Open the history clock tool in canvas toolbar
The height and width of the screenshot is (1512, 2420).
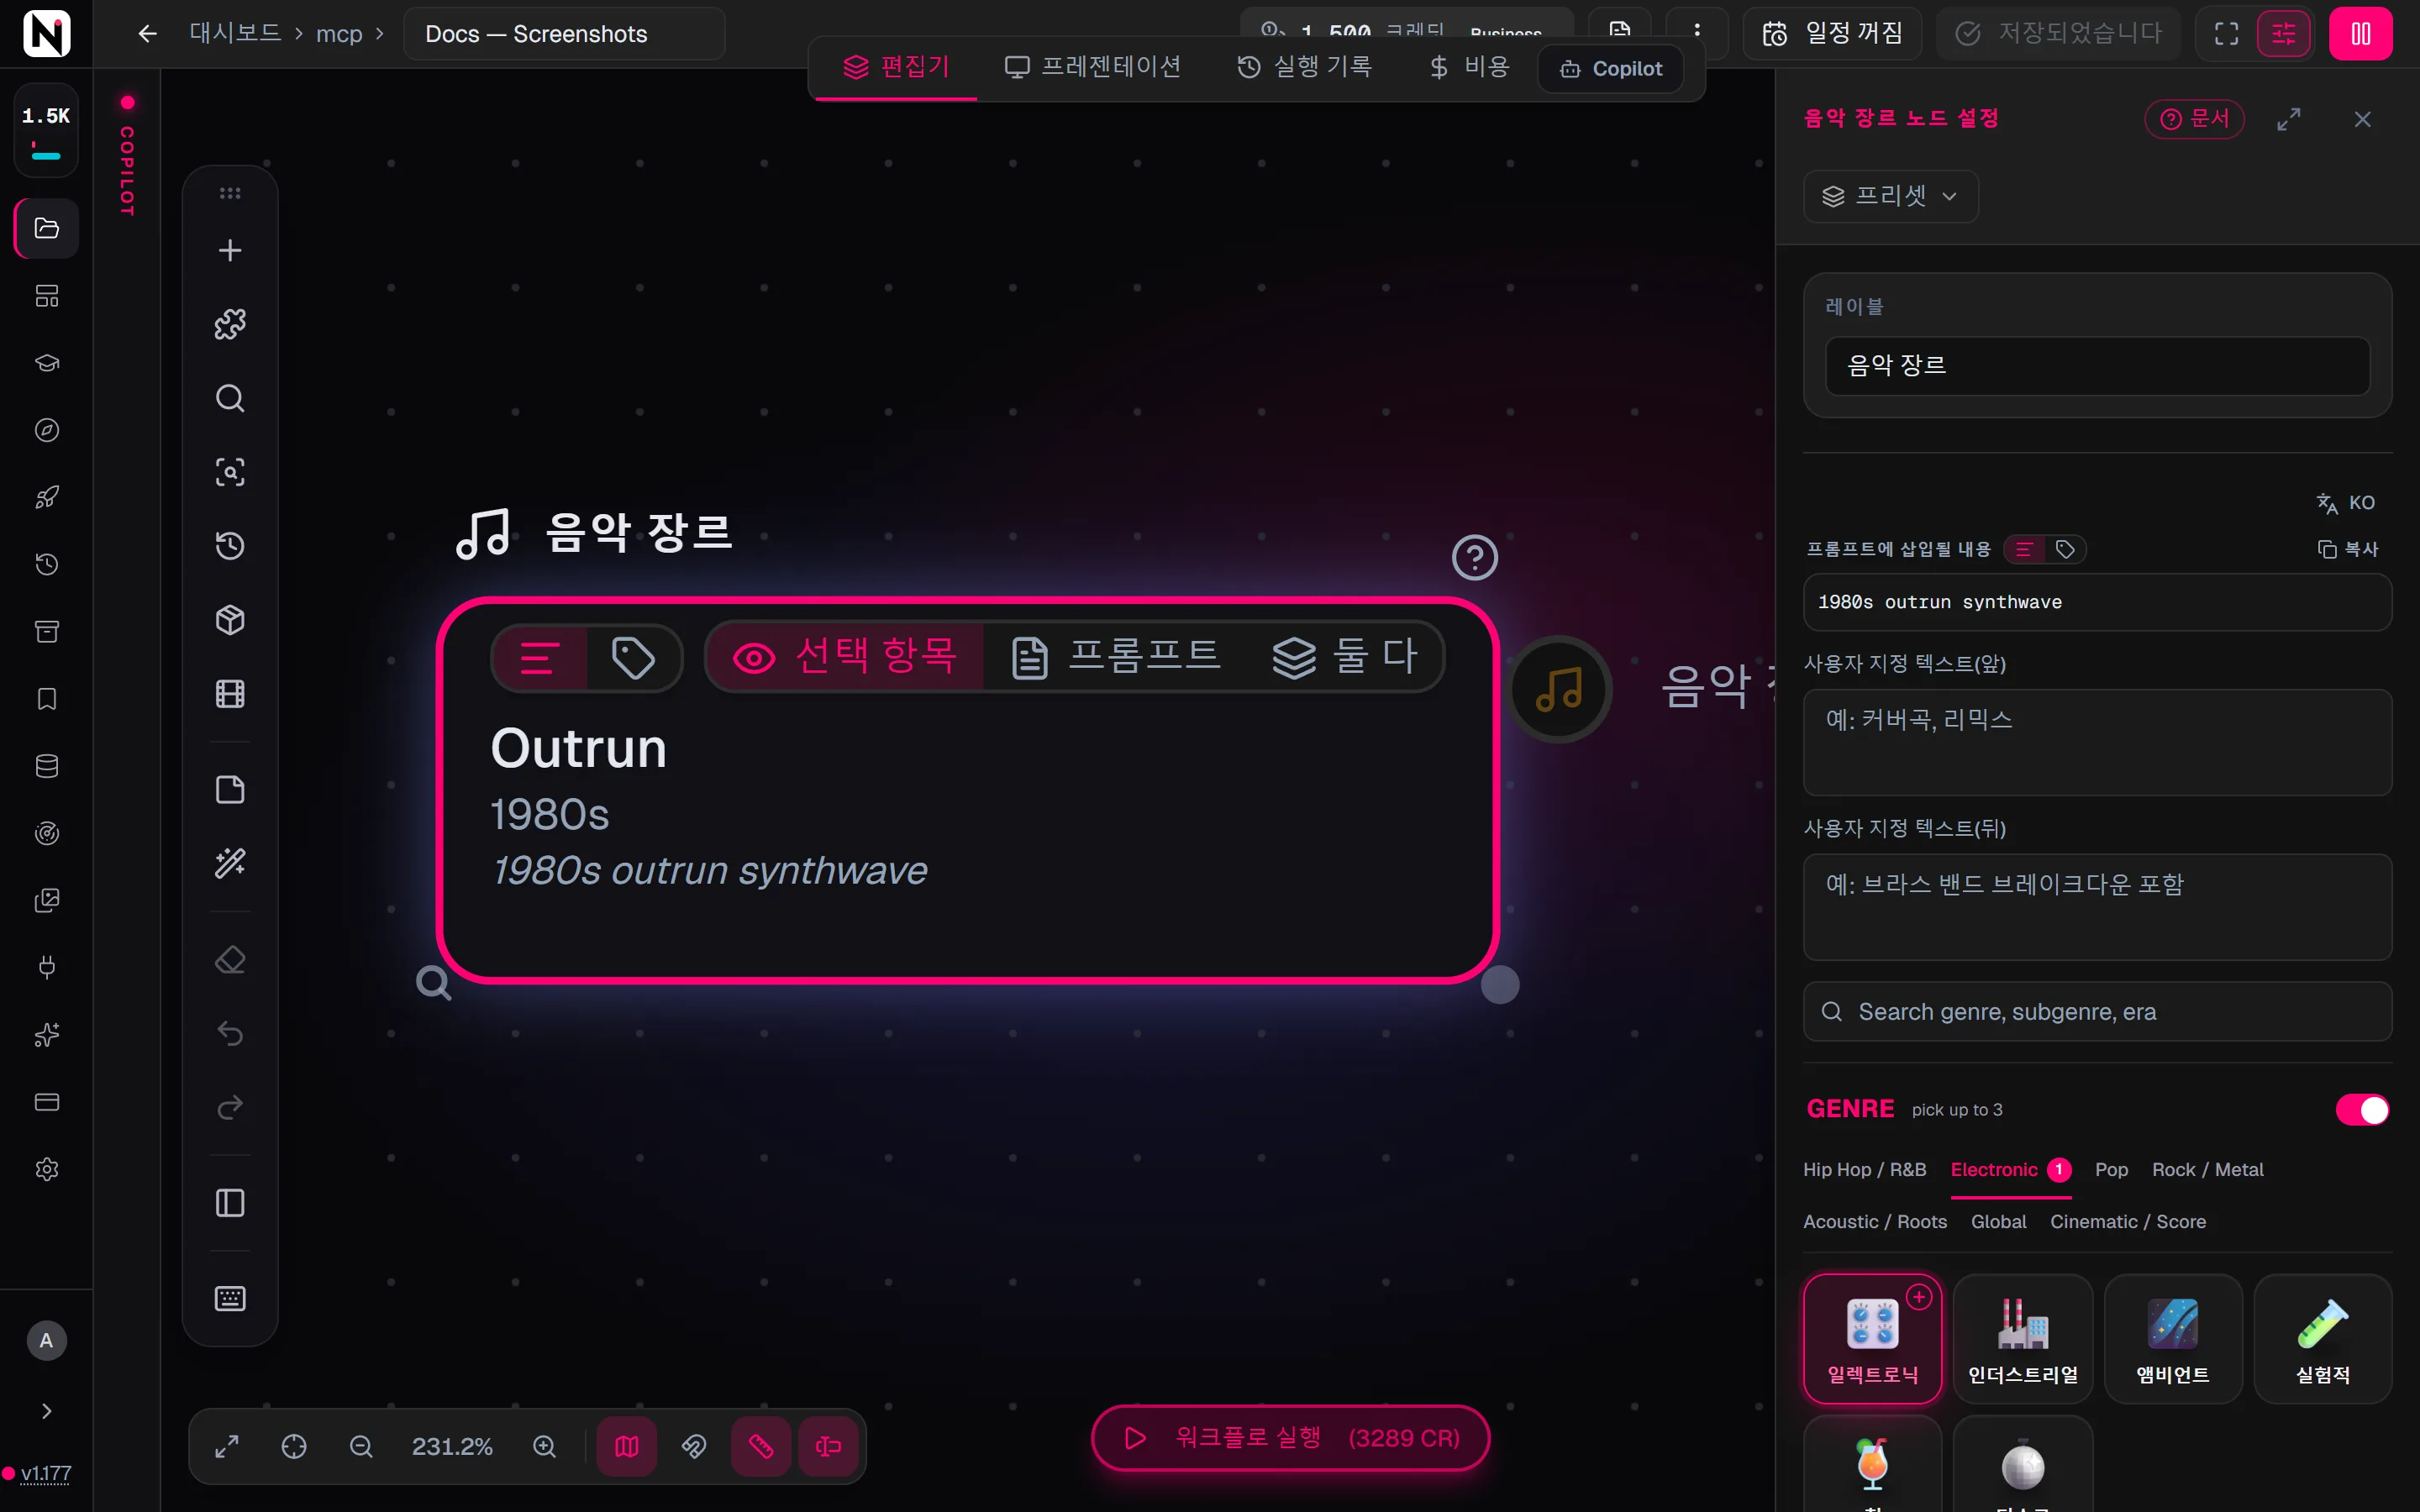(230, 546)
